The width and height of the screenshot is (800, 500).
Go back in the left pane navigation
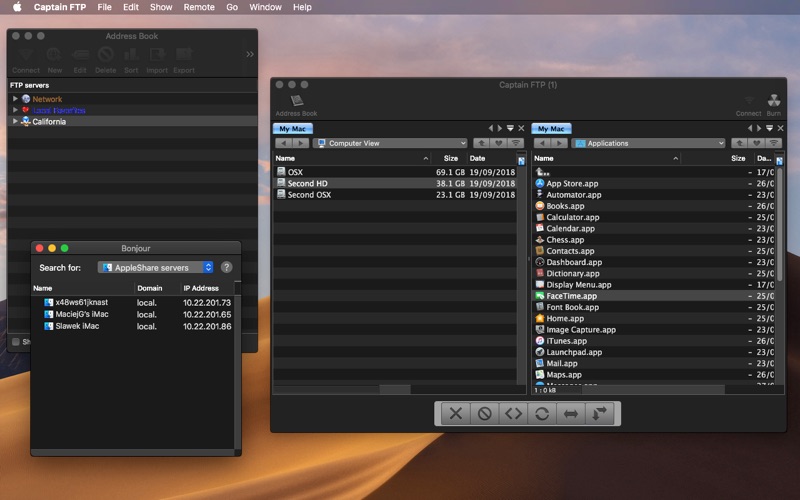[x=284, y=143]
